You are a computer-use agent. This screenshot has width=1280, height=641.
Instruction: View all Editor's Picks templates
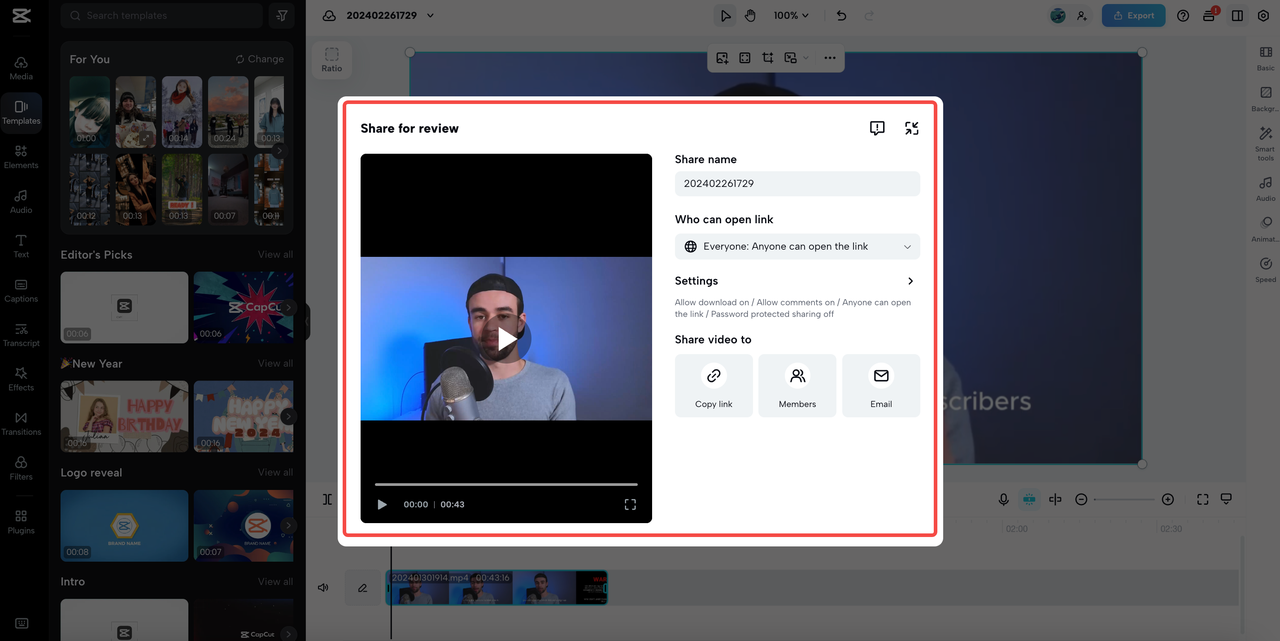275,255
